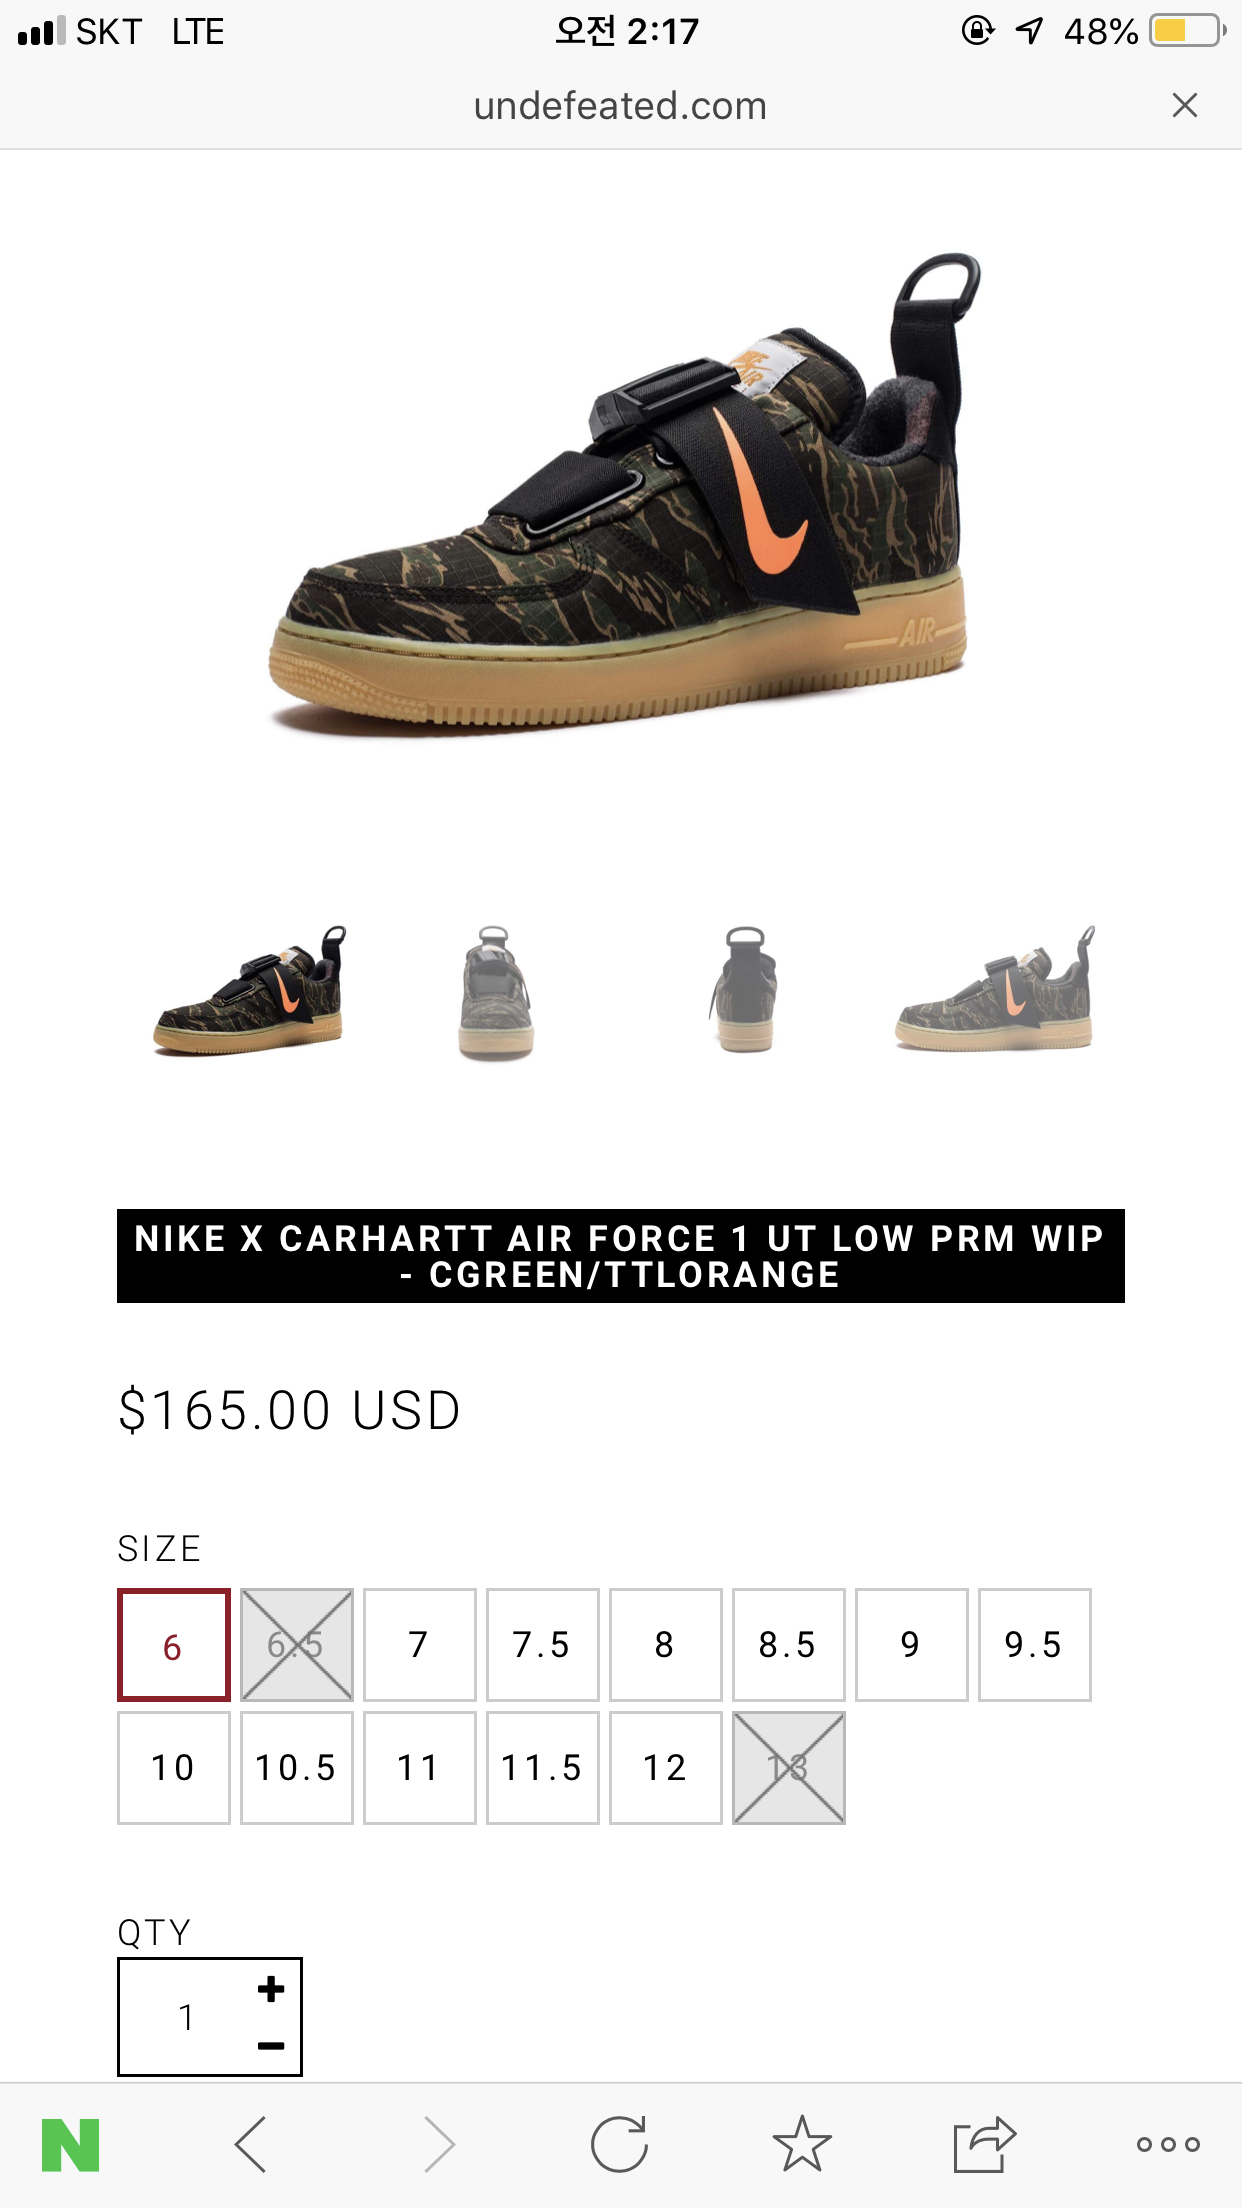This screenshot has width=1242, height=2208.
Task: Open the three-dot more menu
Action: click(x=1168, y=2144)
